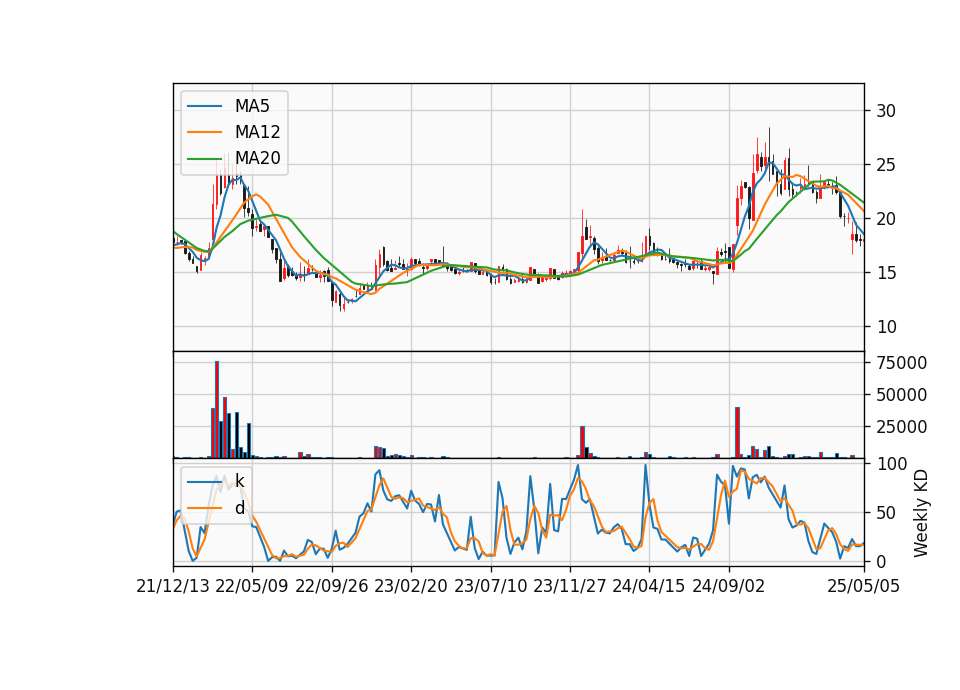This screenshot has height=690, width=960.
Task: Click the date label 25/05/05
Action: pyautogui.click(x=864, y=586)
